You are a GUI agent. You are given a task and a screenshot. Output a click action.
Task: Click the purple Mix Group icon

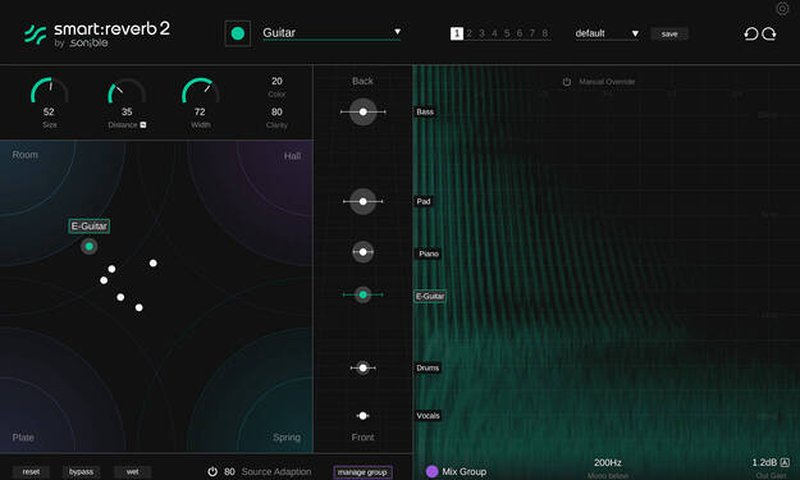[x=432, y=471]
